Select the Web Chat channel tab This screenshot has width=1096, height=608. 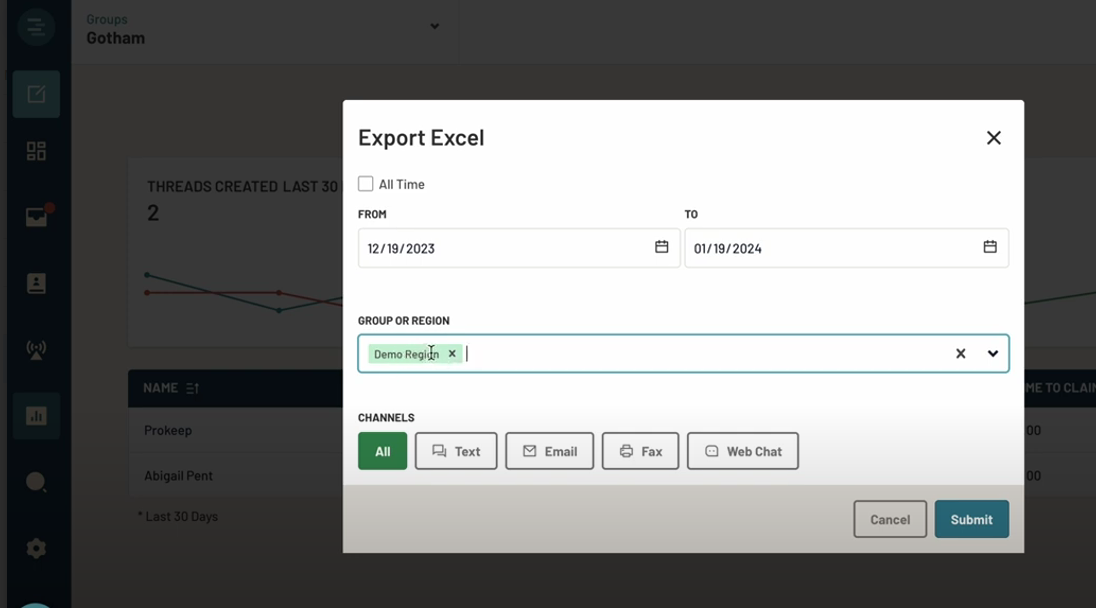pos(742,451)
